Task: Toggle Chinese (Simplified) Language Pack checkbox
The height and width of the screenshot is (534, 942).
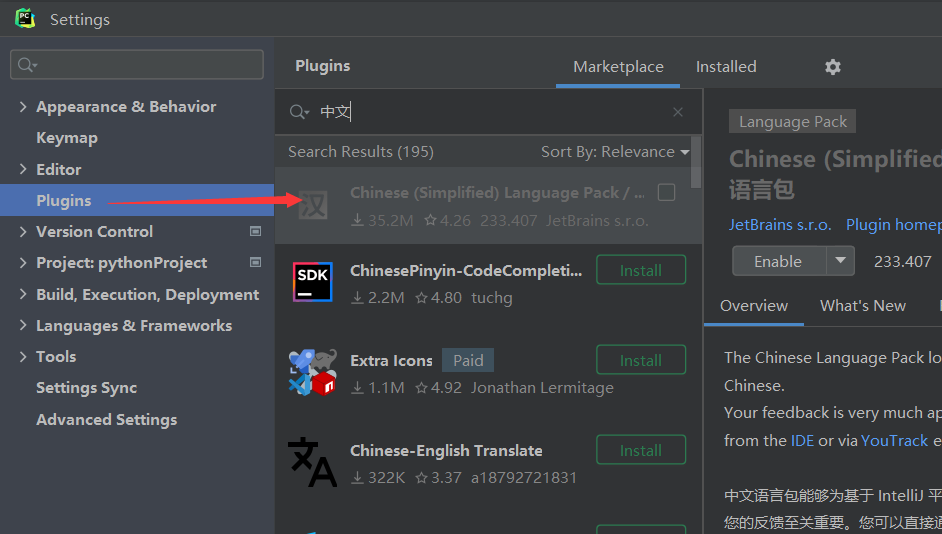Action: coord(666,192)
